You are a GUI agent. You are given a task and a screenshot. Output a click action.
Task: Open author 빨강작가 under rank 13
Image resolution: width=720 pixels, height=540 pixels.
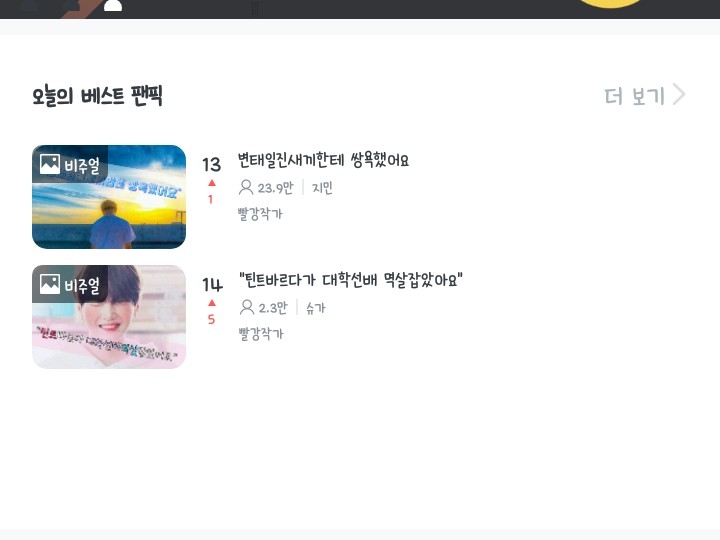pos(260,214)
